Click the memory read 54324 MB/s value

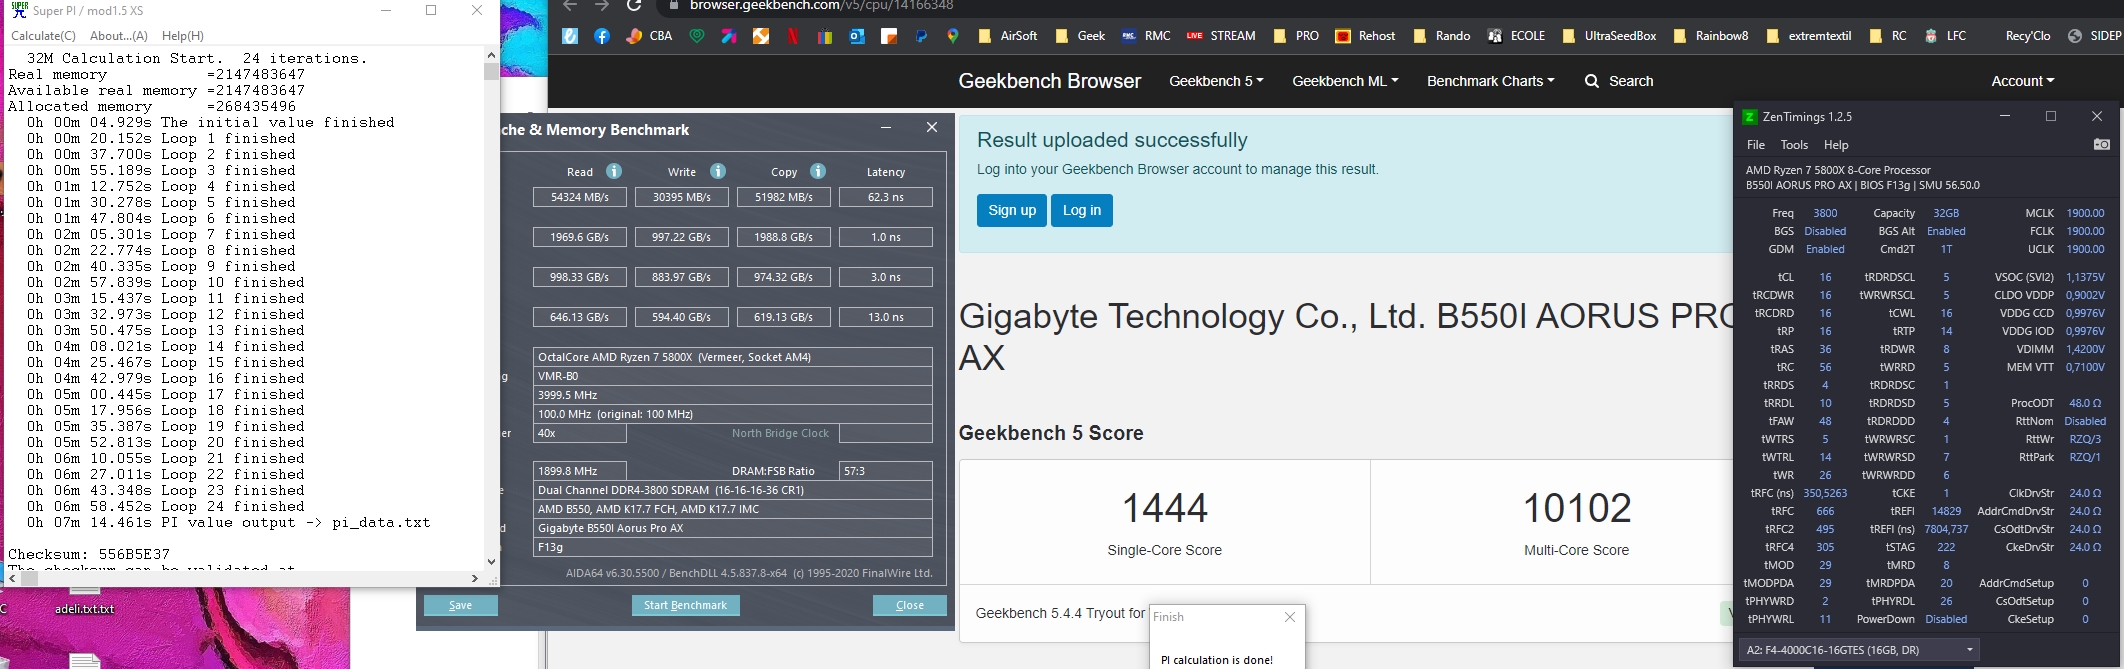pyautogui.click(x=580, y=197)
